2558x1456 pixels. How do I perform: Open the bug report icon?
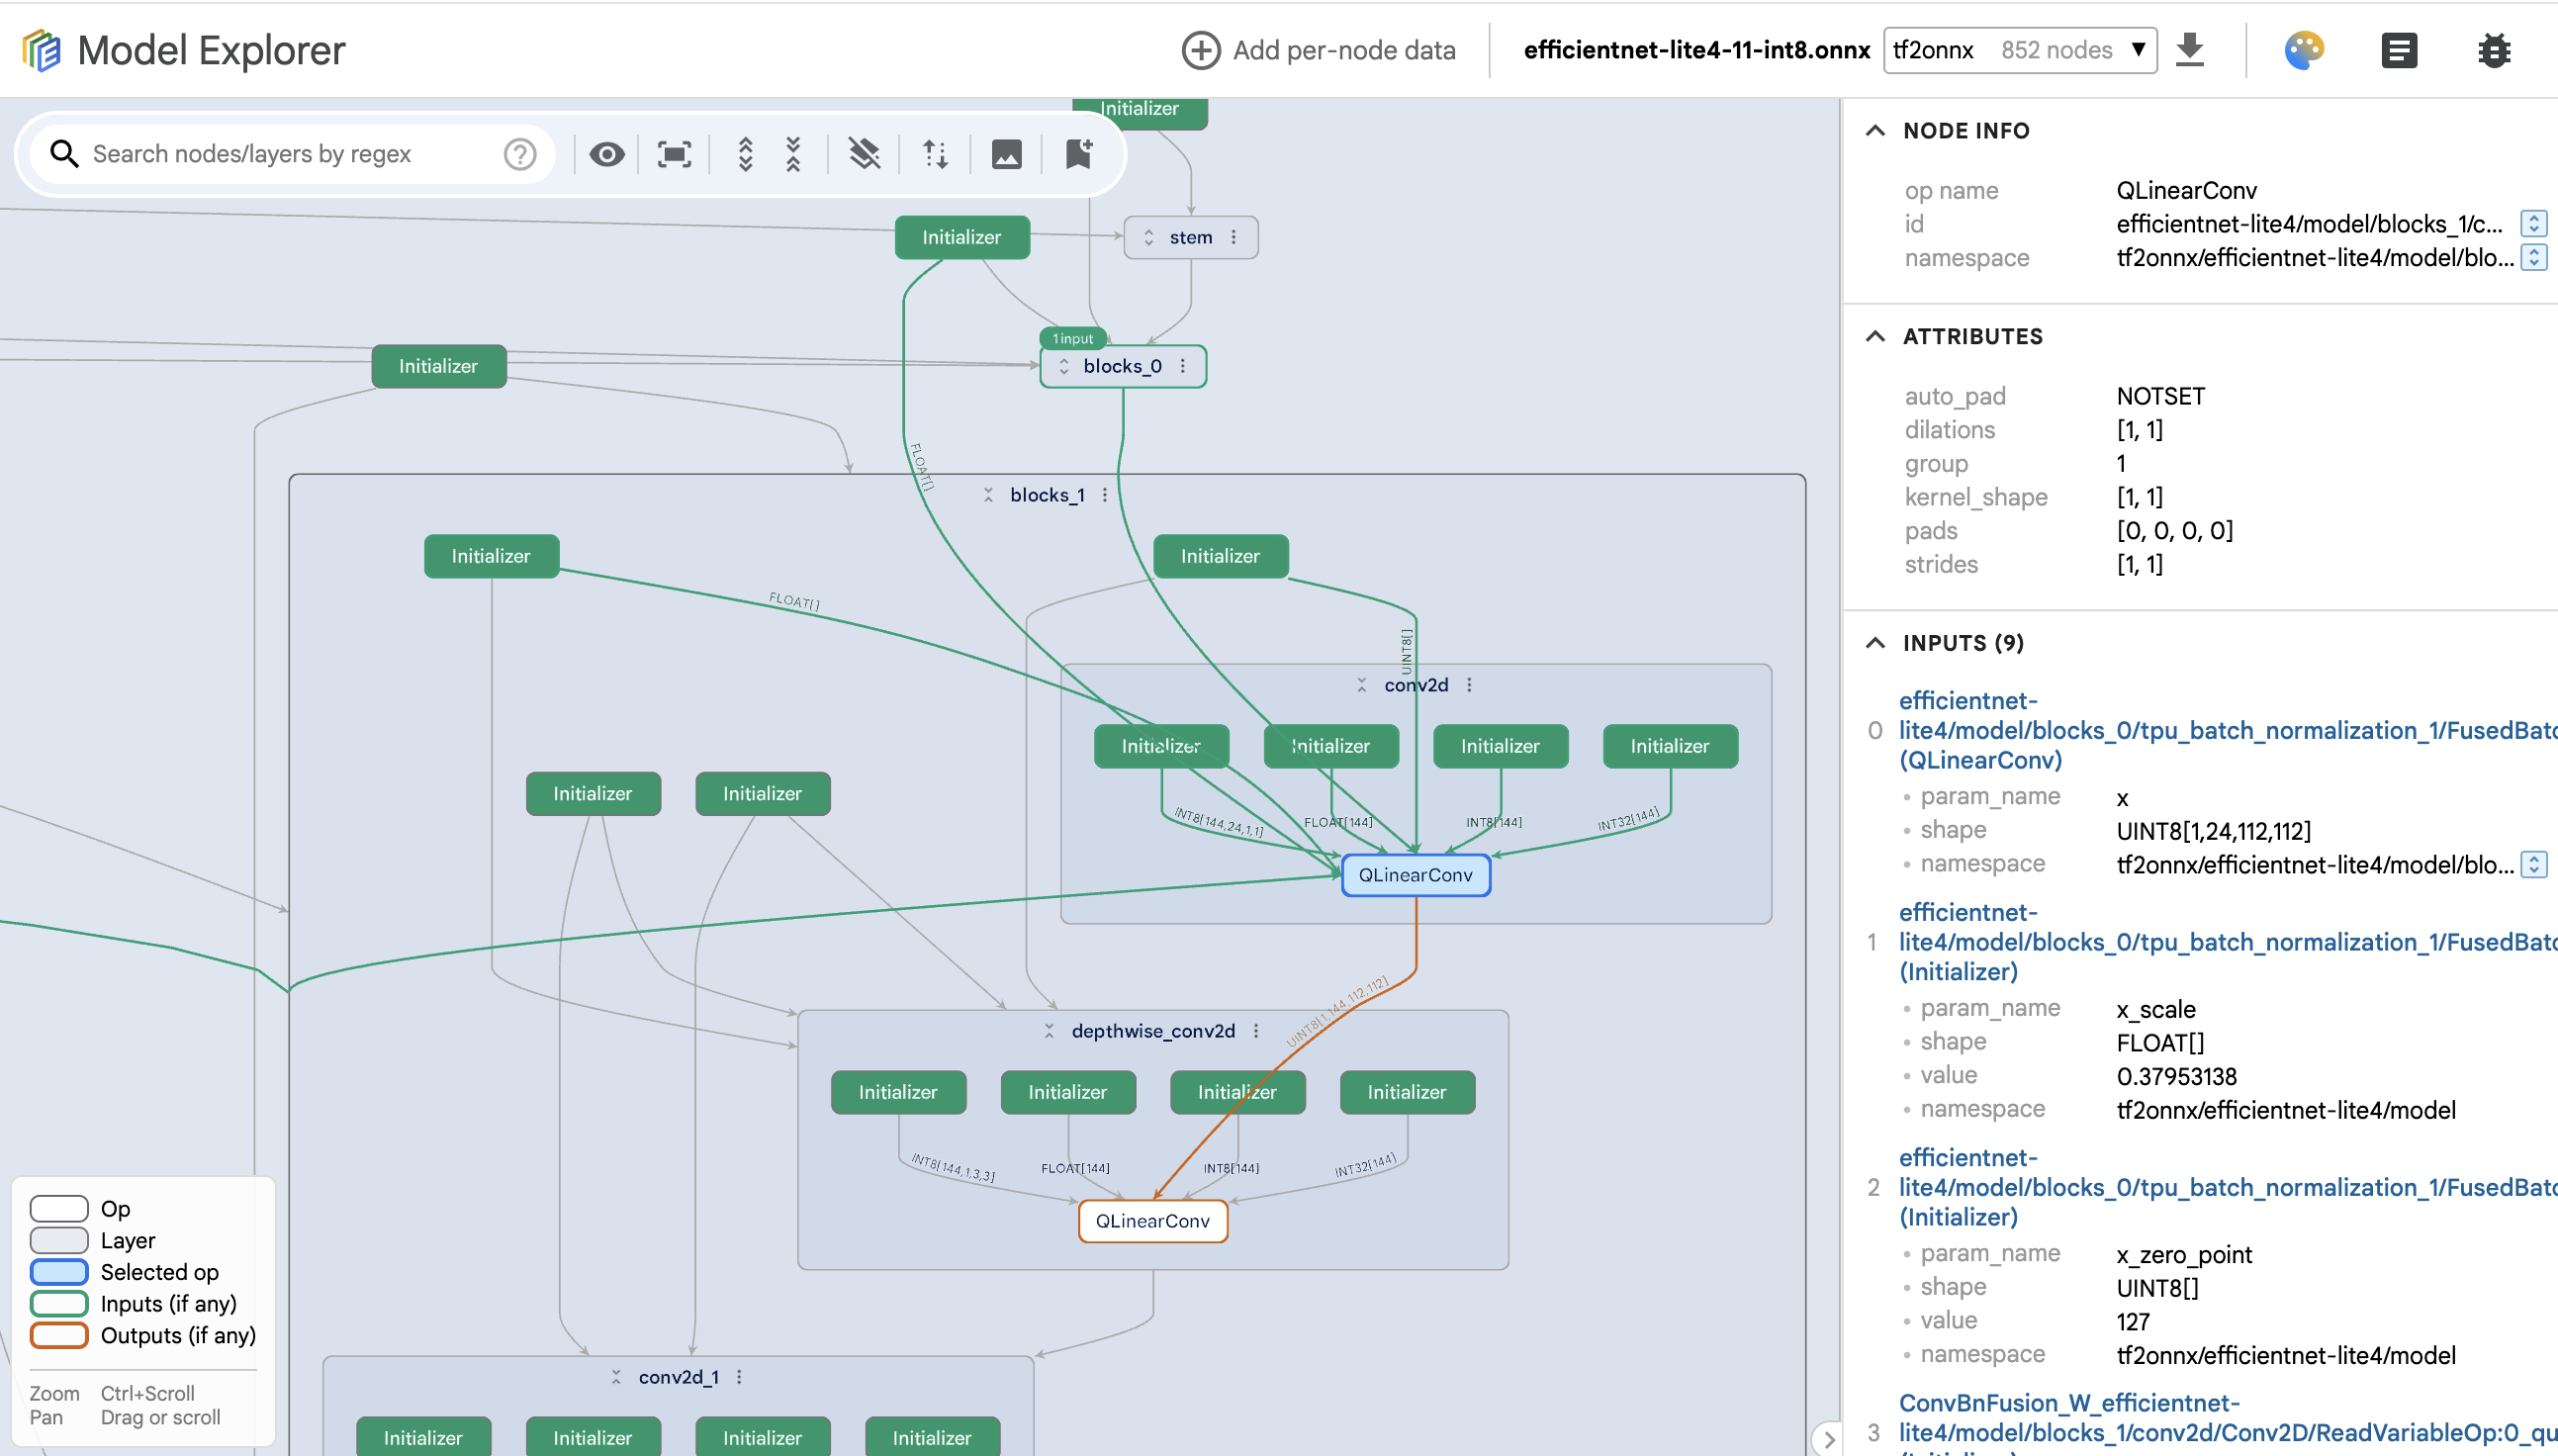2494,50
